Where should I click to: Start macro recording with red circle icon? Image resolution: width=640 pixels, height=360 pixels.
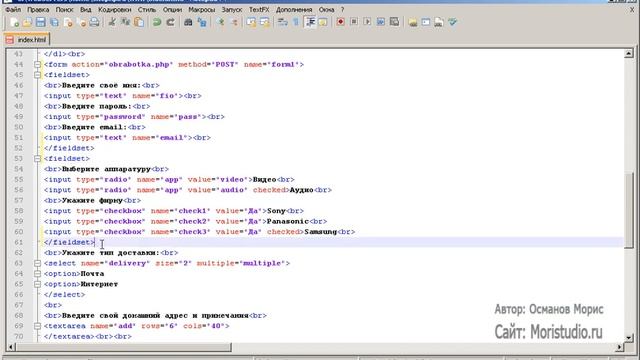[340, 22]
